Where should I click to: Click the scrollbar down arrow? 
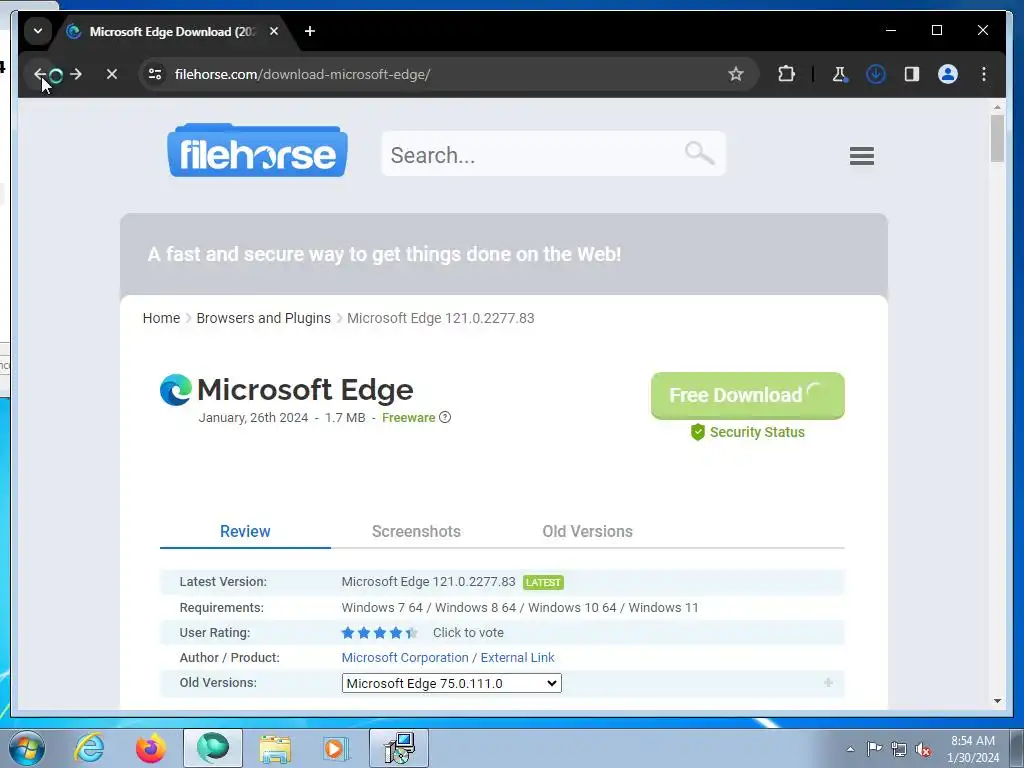[997, 701]
